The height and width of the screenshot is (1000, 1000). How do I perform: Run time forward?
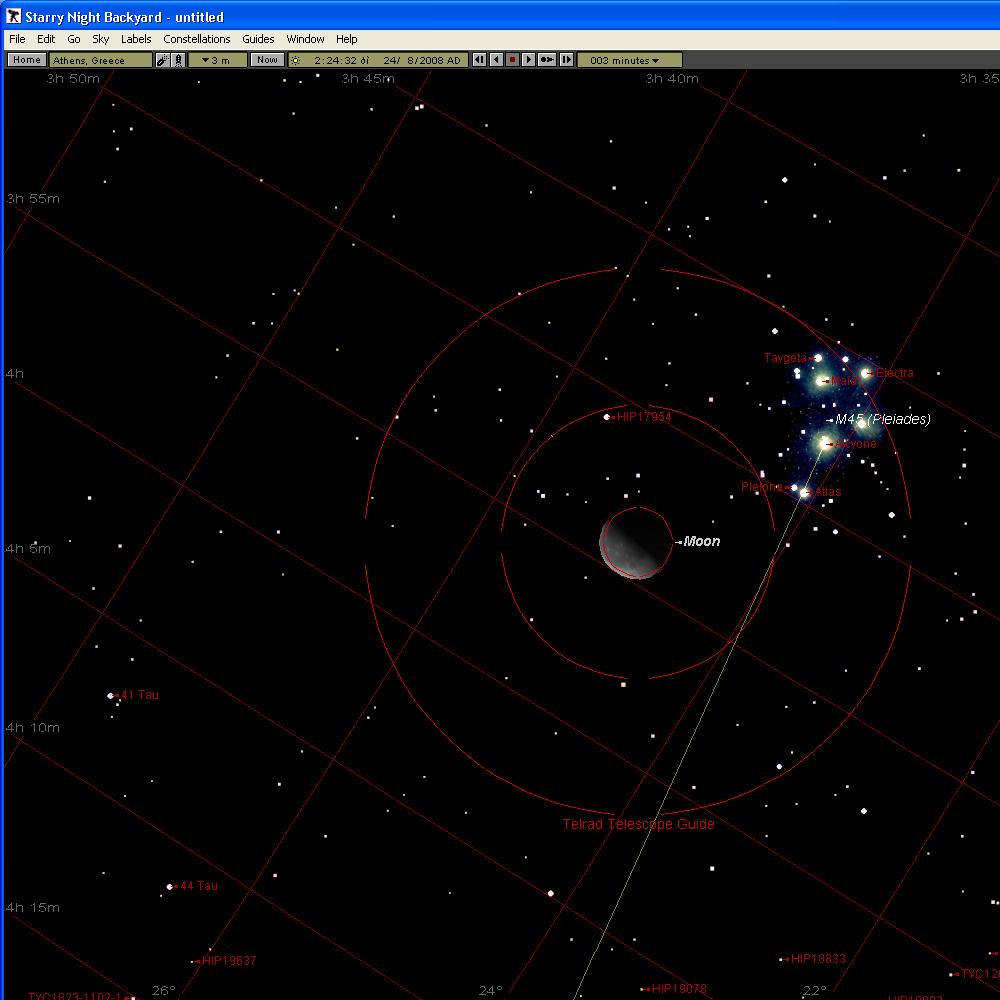pos(528,60)
